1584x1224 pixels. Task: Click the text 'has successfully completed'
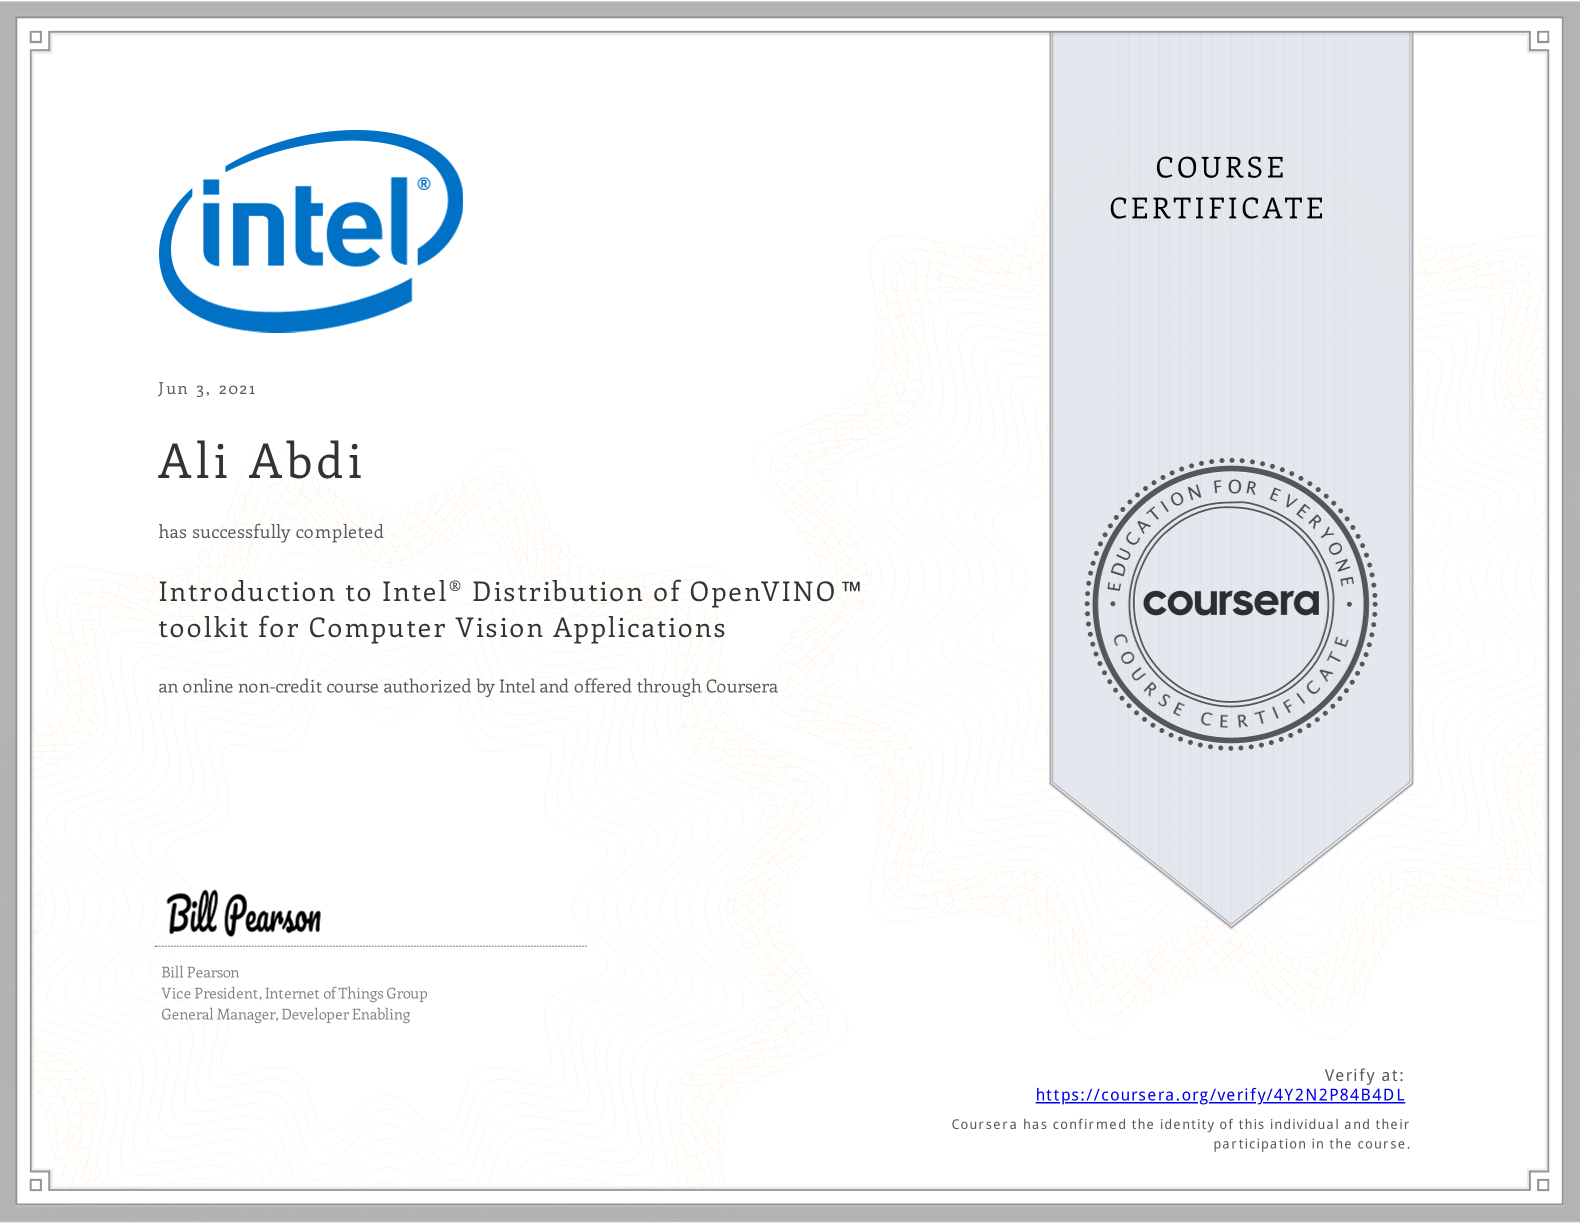point(271,532)
